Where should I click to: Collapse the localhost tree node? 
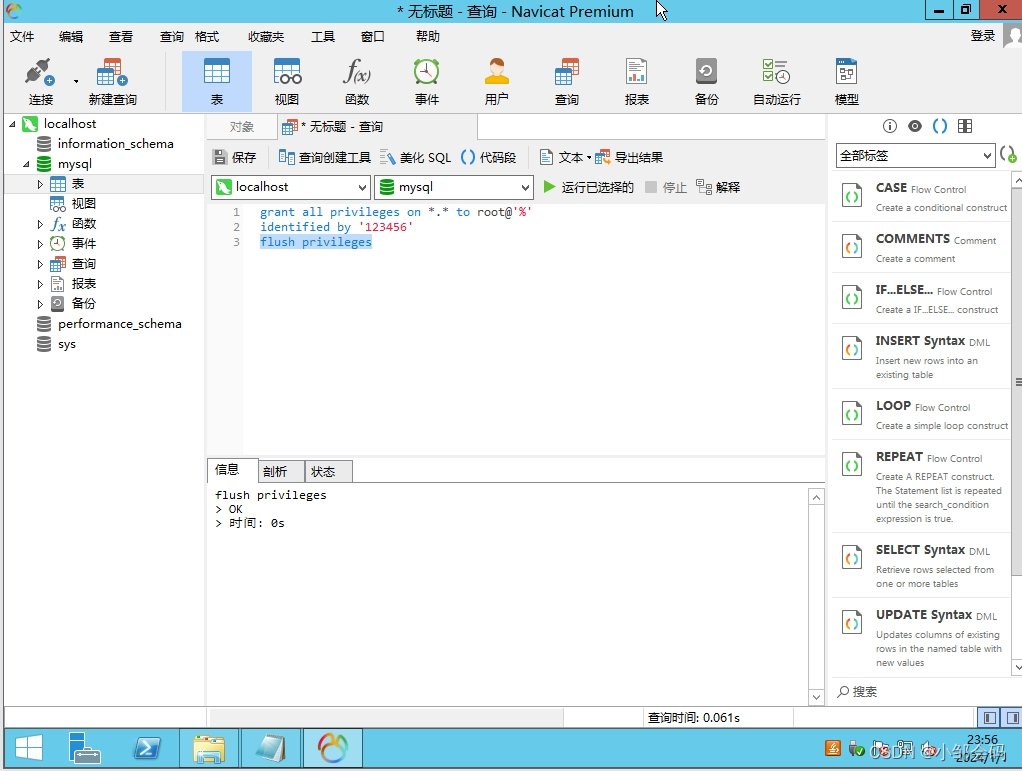(12, 123)
